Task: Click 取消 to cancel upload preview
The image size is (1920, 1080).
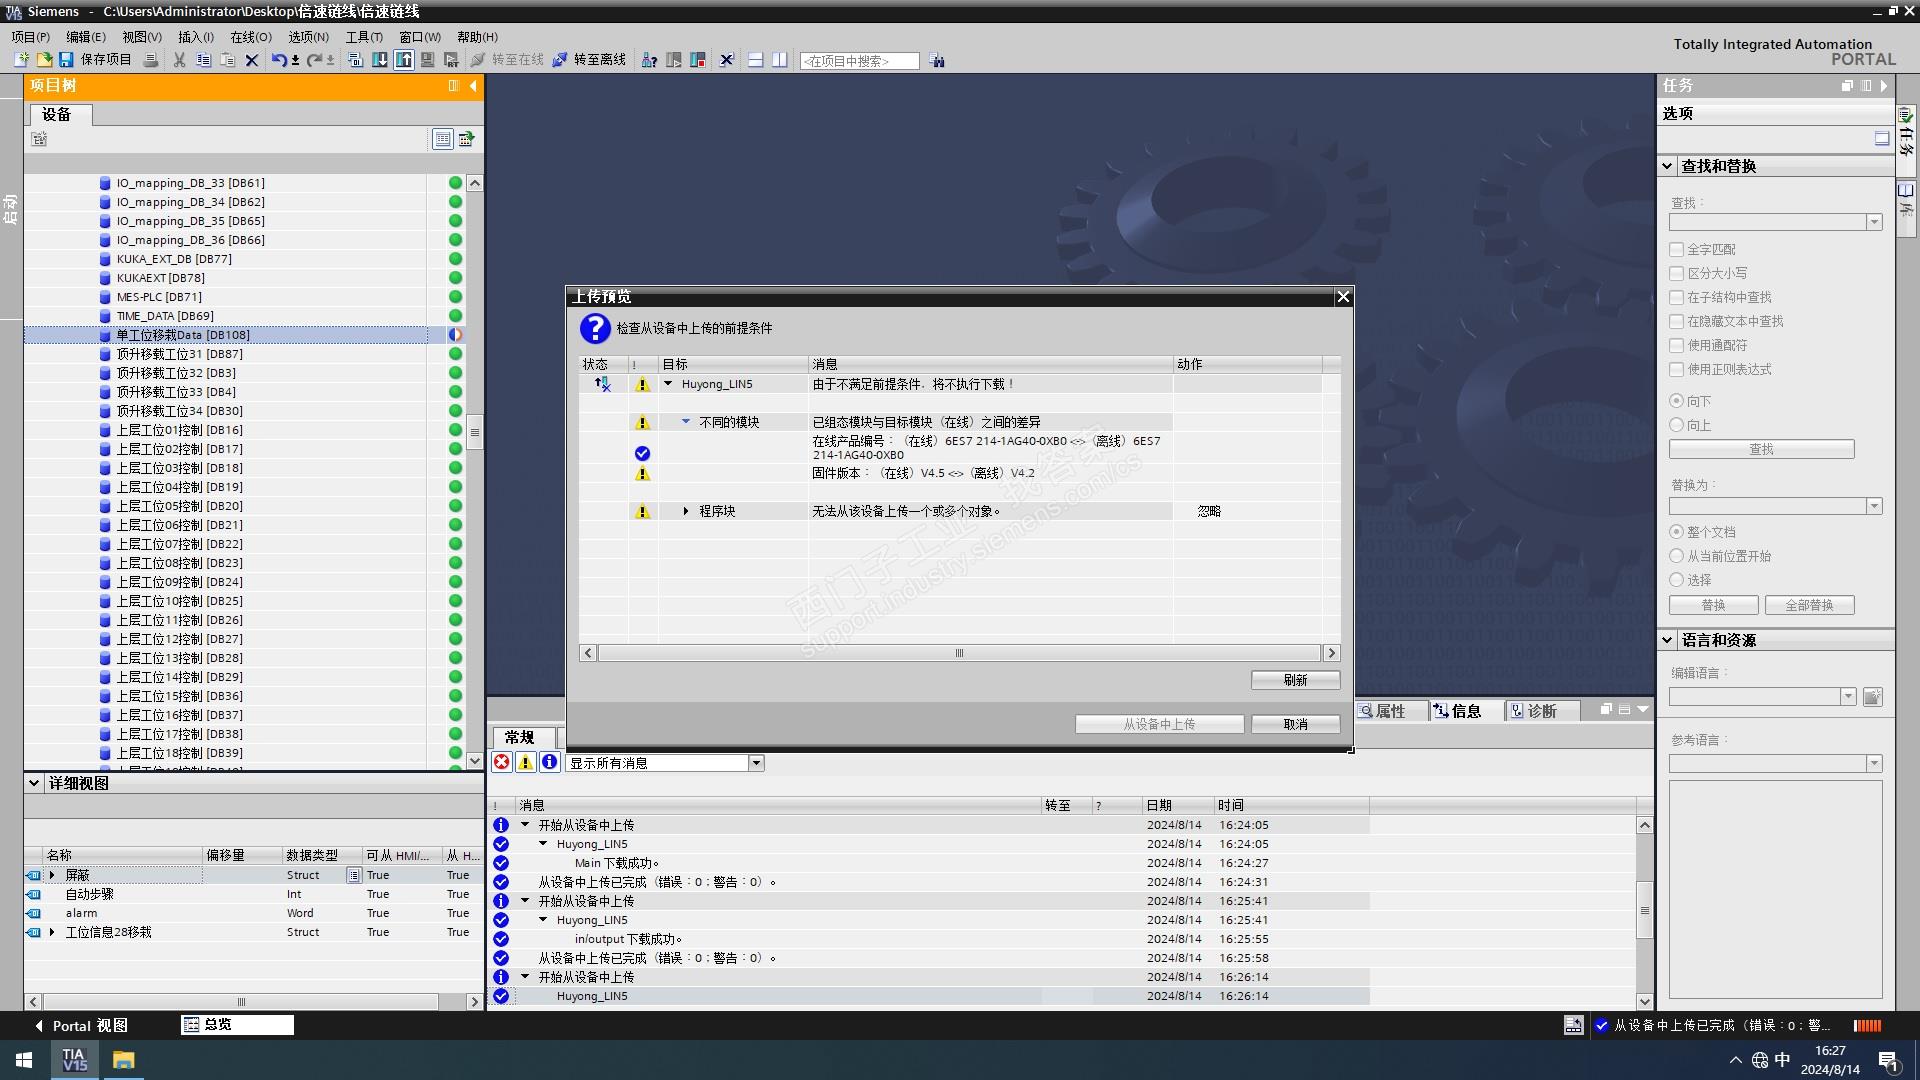Action: (x=1295, y=724)
